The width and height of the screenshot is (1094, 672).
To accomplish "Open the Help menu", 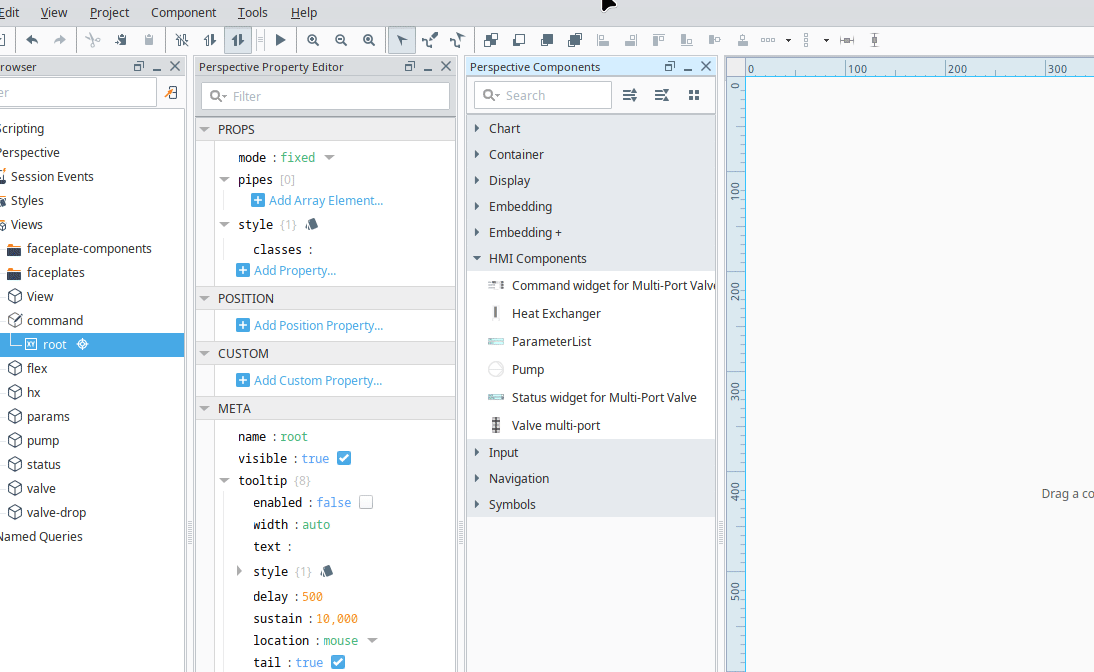I will pos(304,13).
